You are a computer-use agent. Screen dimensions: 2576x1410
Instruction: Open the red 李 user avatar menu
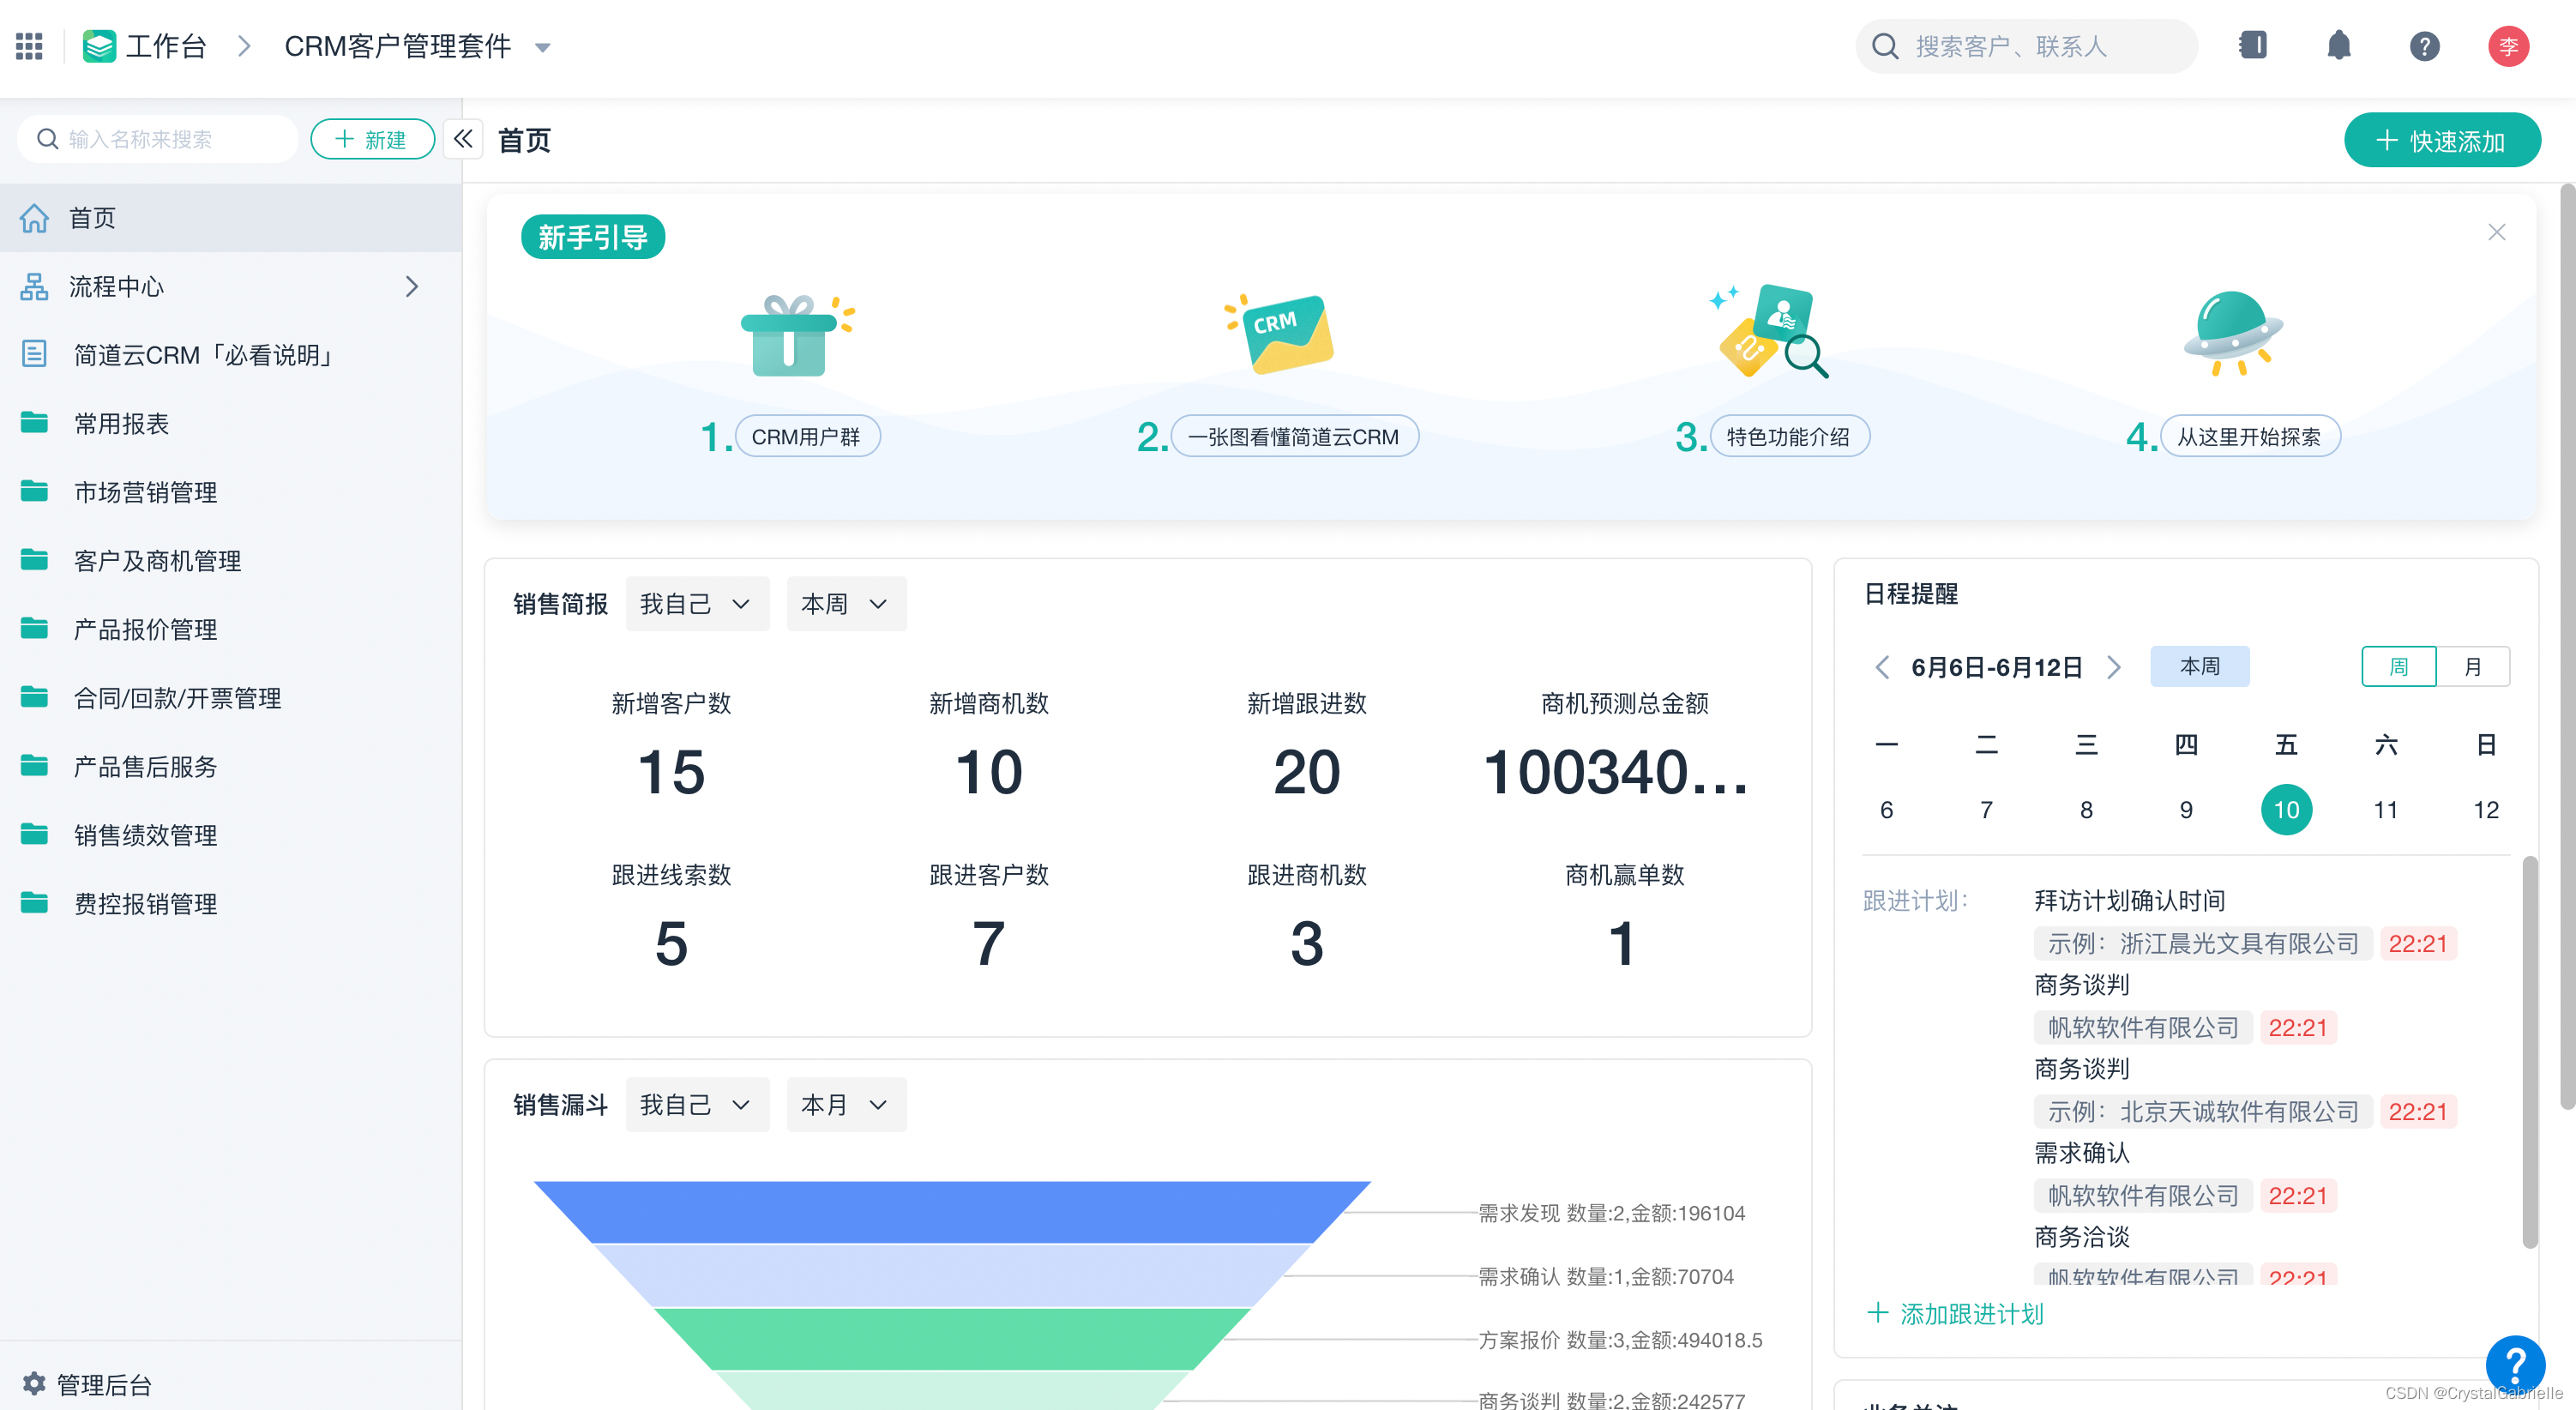(2509, 46)
